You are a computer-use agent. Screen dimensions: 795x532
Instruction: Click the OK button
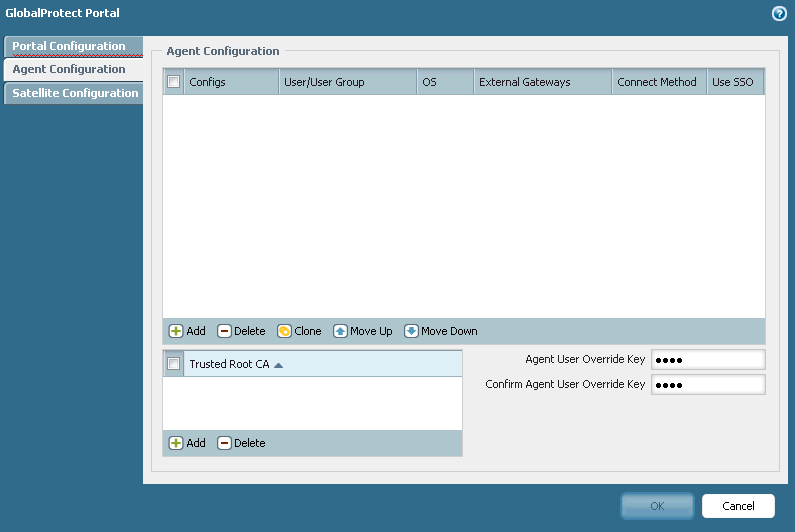(x=657, y=506)
